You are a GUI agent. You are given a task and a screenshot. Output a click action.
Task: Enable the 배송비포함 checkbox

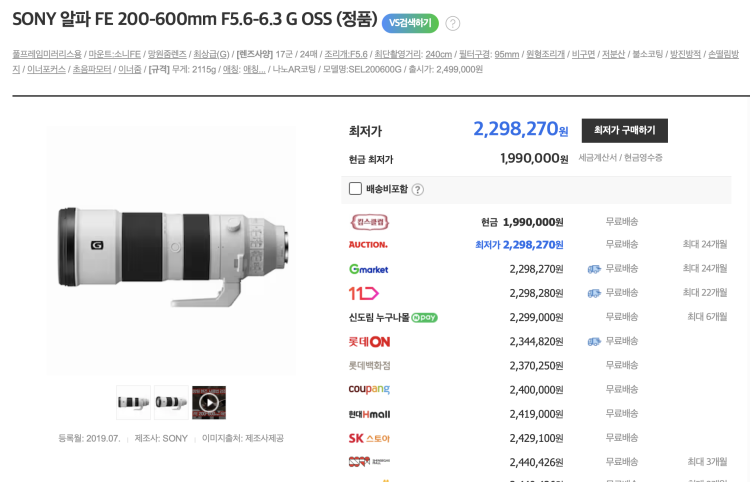(355, 188)
